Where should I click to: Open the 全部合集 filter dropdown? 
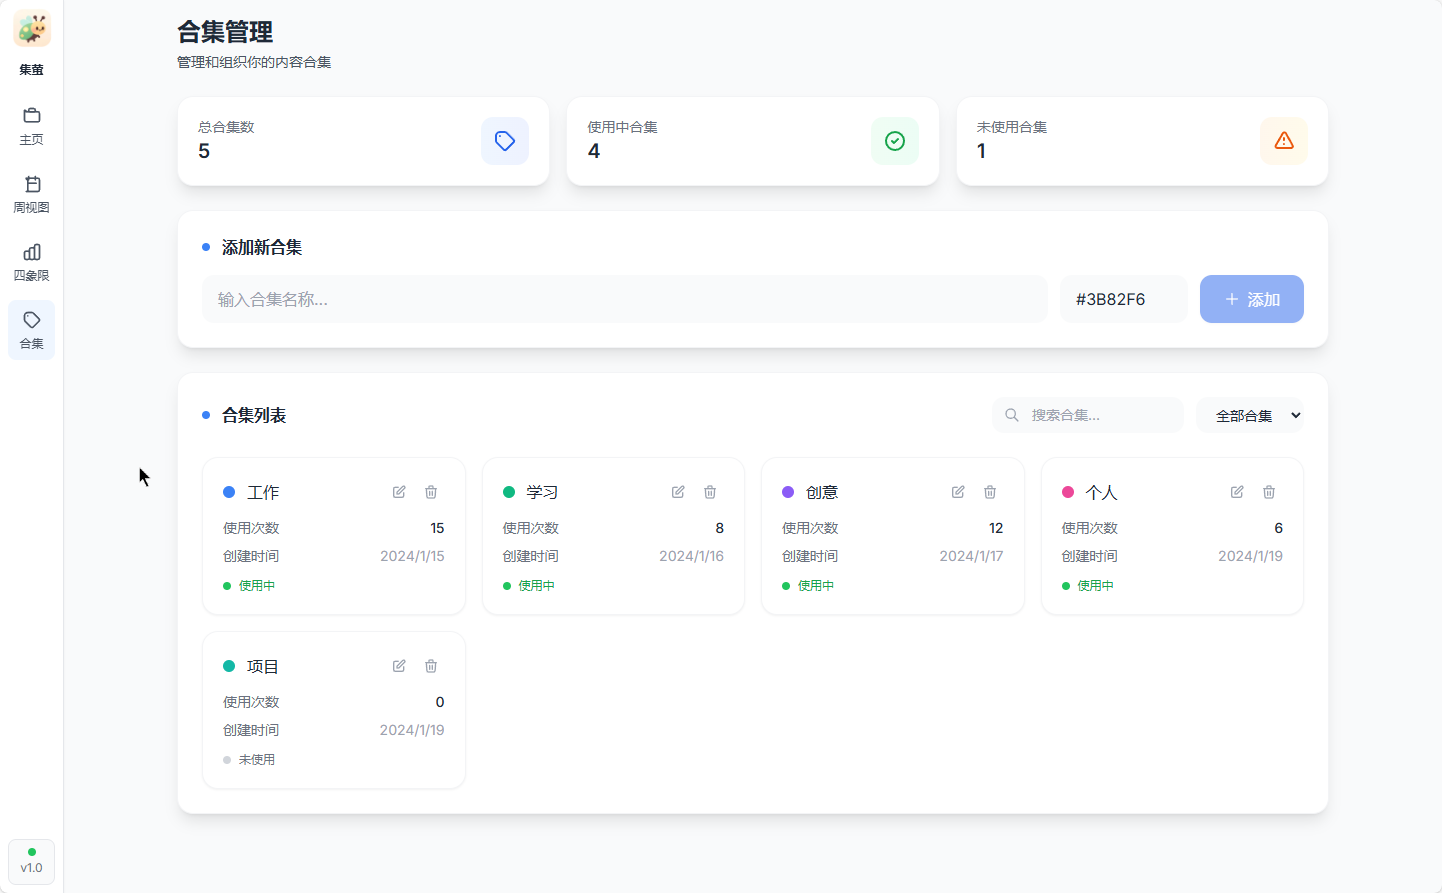1250,416
